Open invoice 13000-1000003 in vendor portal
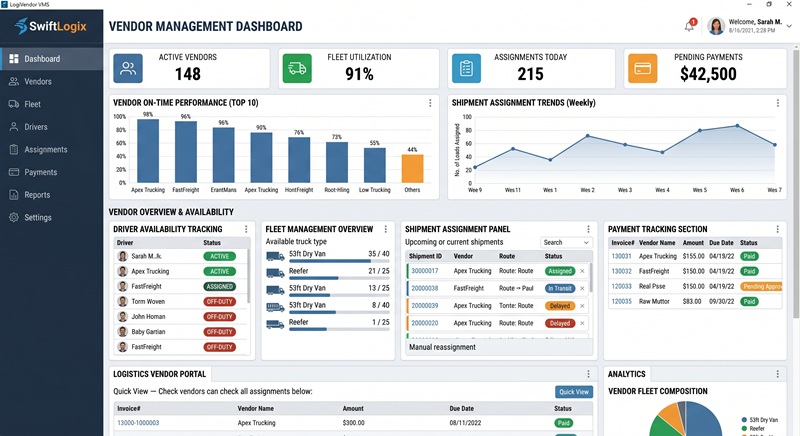The image size is (800, 436). coord(138,423)
